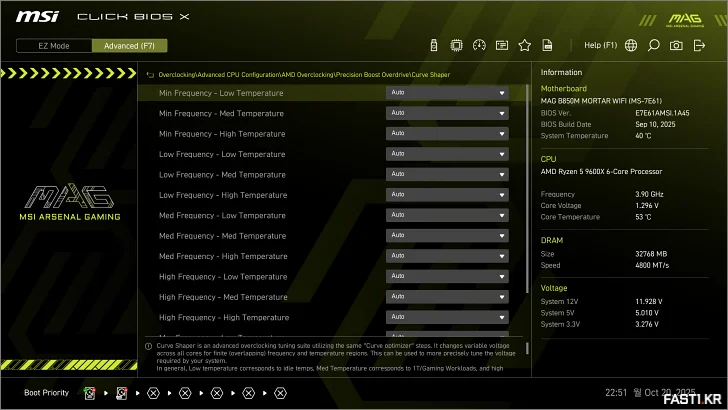Select first hard disk boot priority device
The height and width of the screenshot is (410, 728).
[89, 393]
